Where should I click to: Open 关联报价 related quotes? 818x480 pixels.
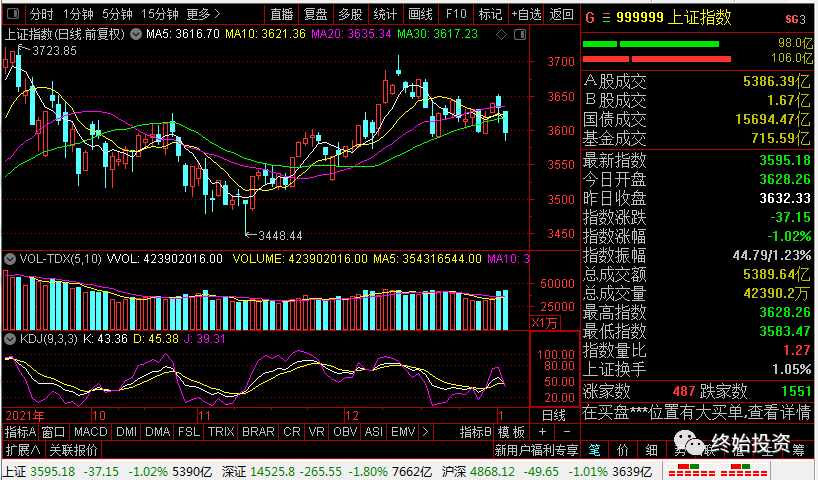click(x=73, y=450)
